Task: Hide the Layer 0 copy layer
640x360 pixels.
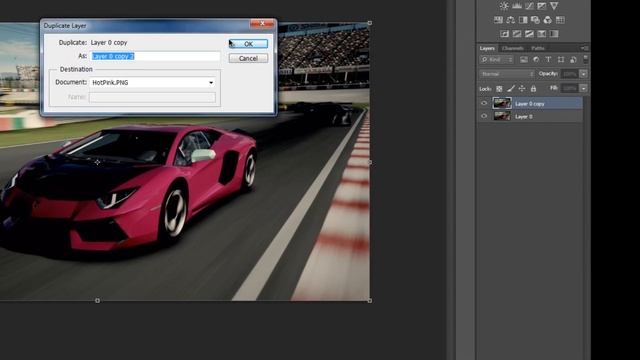Action: click(484, 103)
